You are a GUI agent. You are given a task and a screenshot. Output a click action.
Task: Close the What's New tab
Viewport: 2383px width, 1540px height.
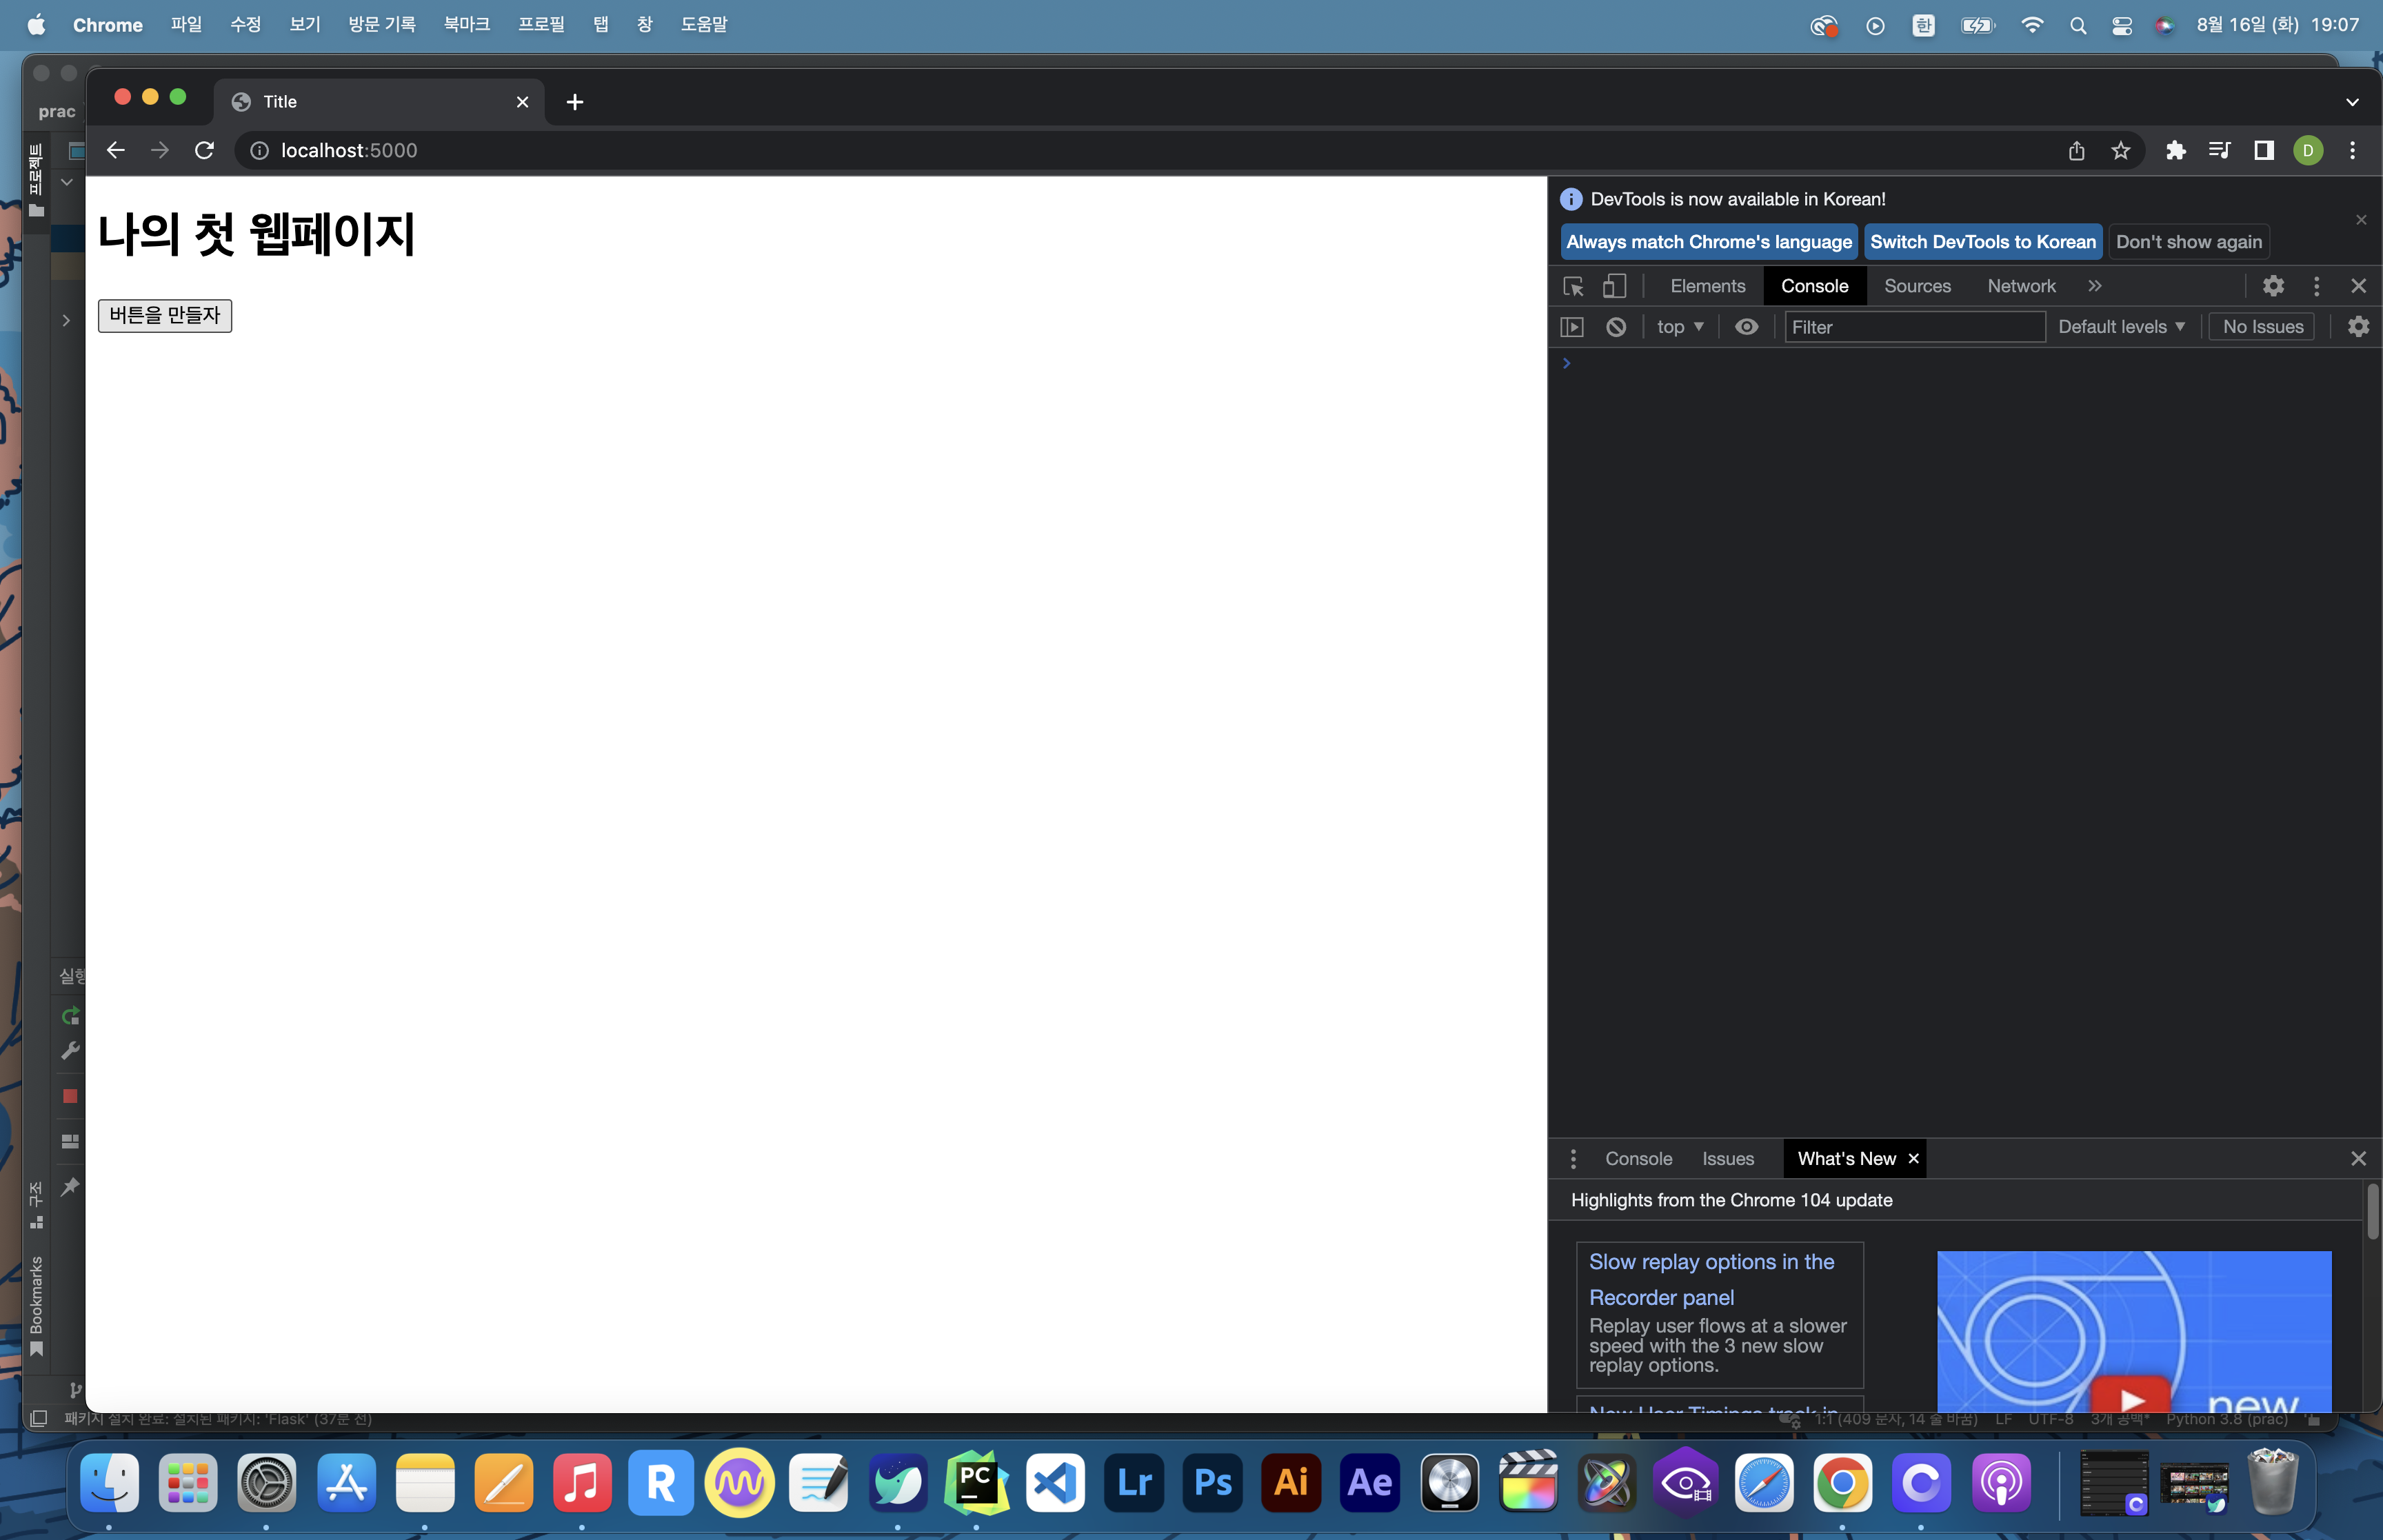[x=1913, y=1158]
